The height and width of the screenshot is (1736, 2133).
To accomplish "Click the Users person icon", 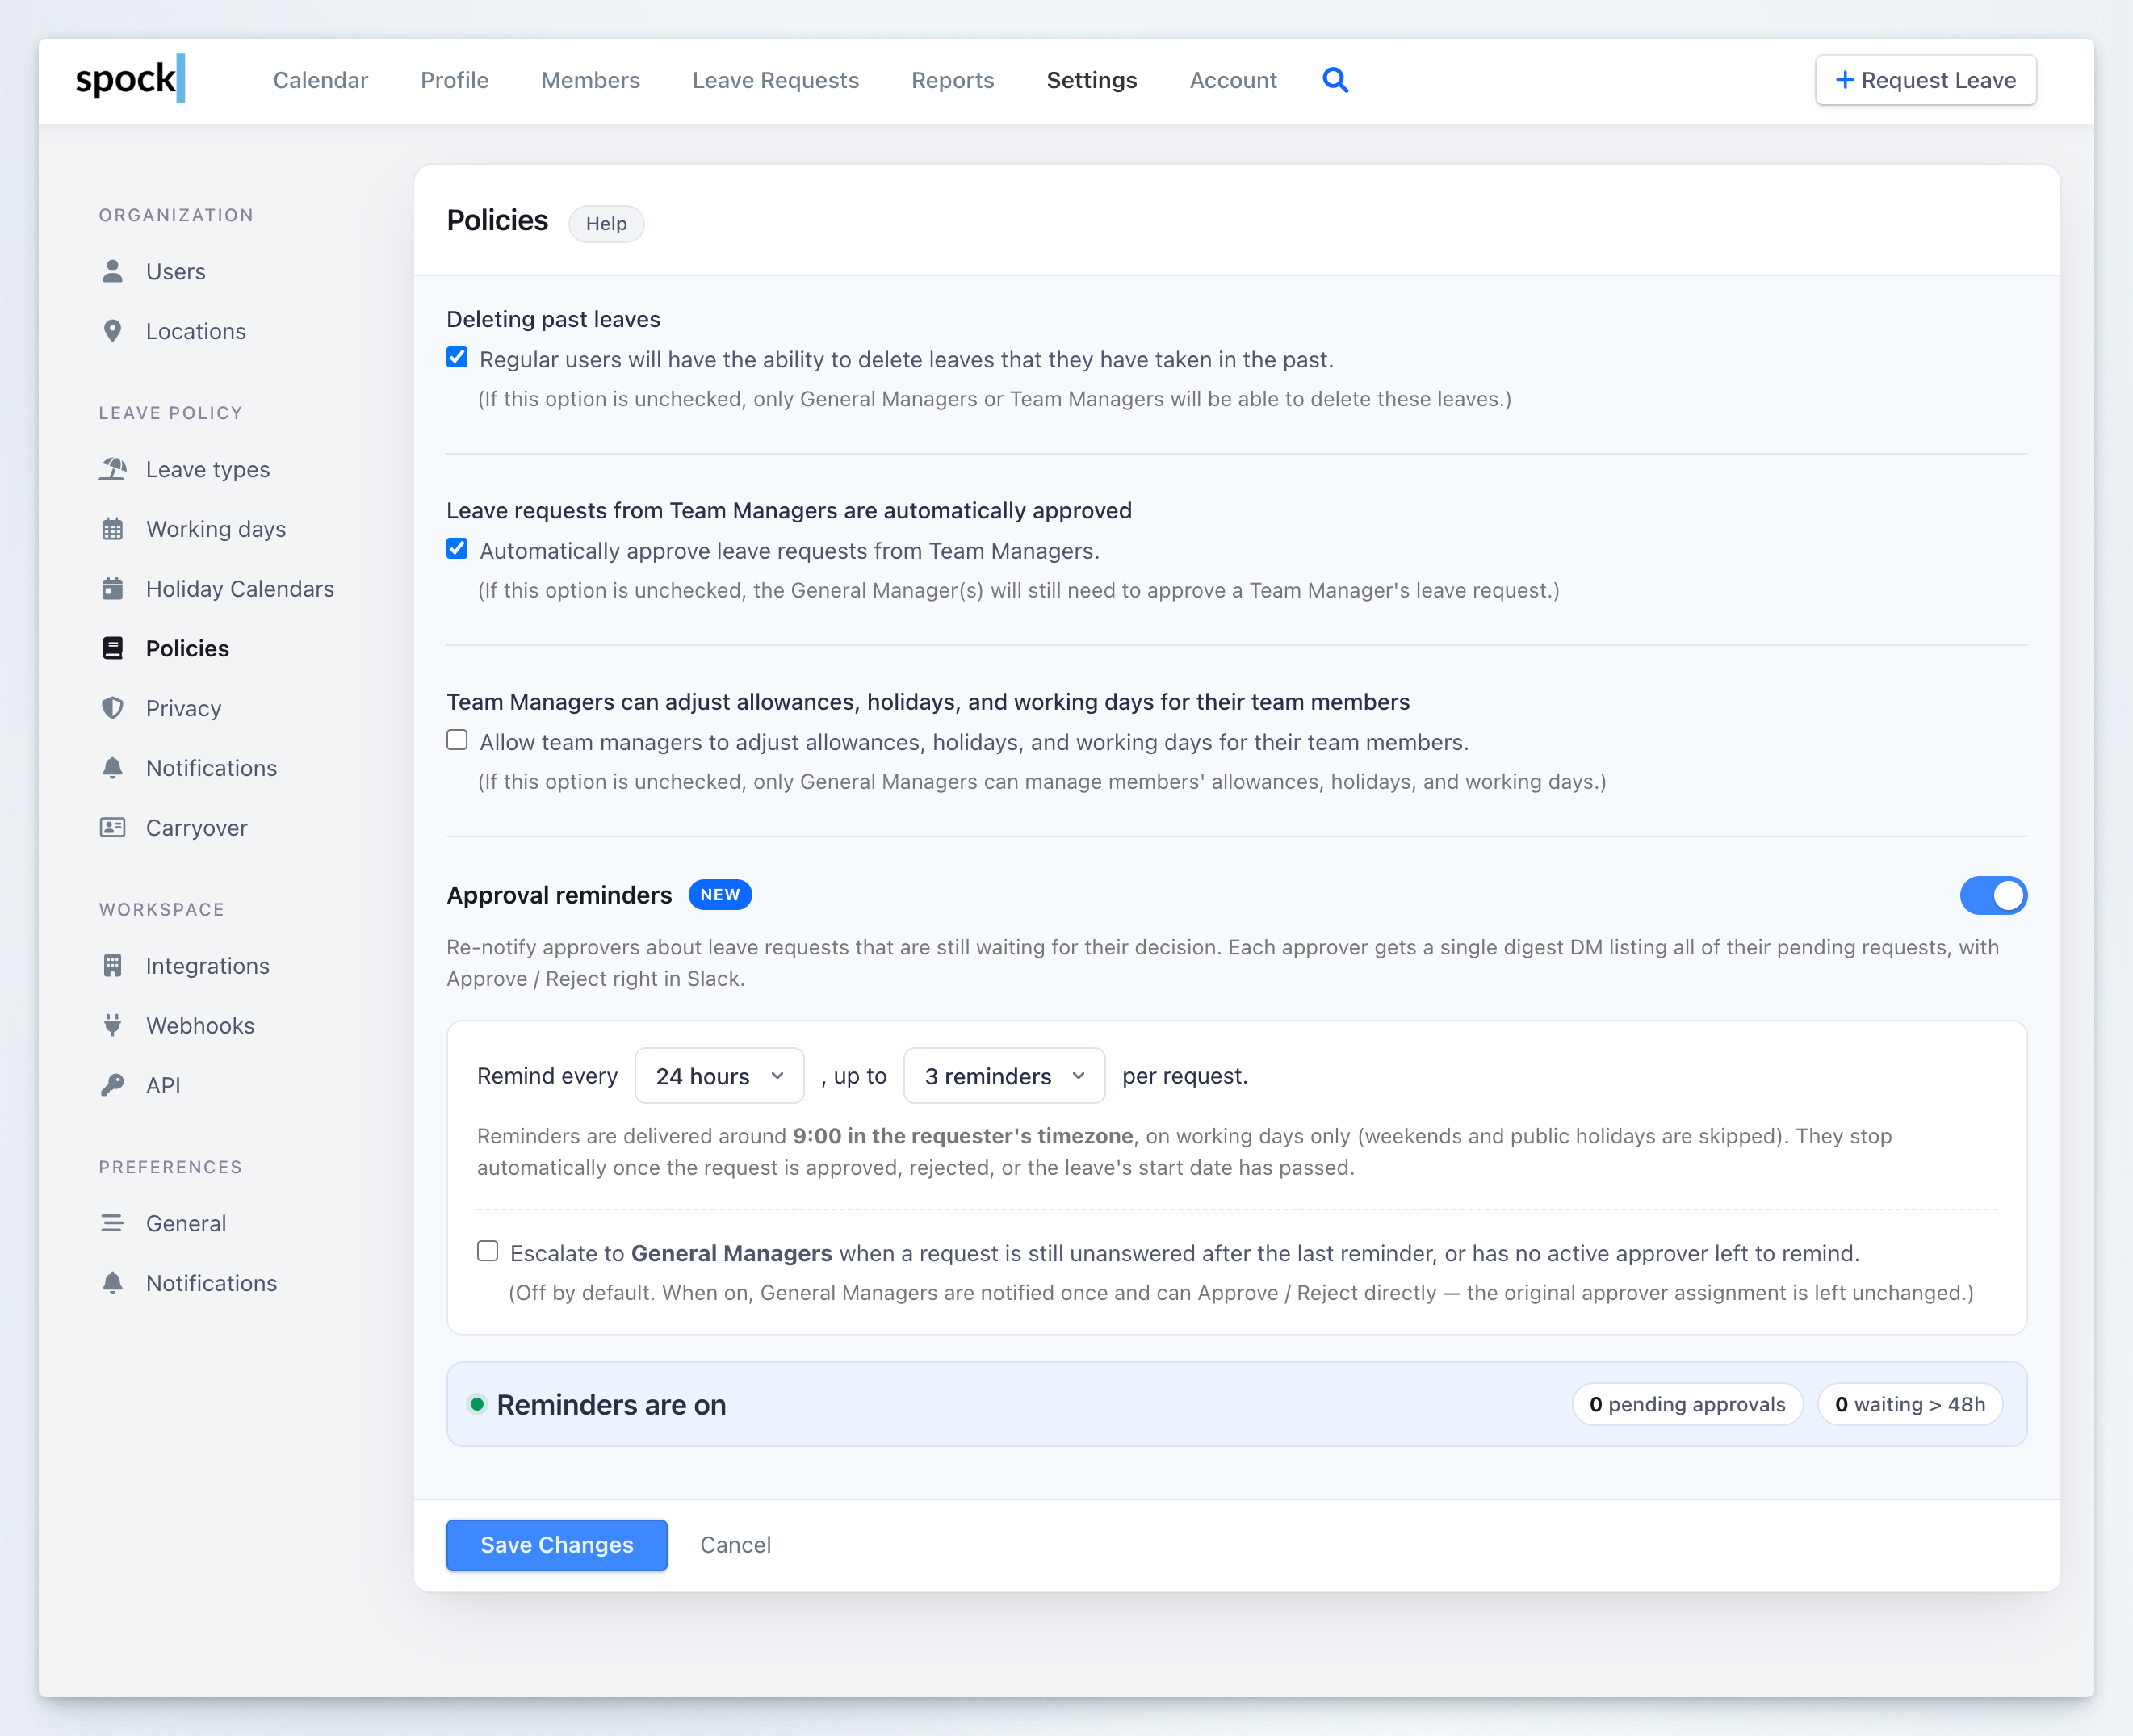I will tap(112, 271).
